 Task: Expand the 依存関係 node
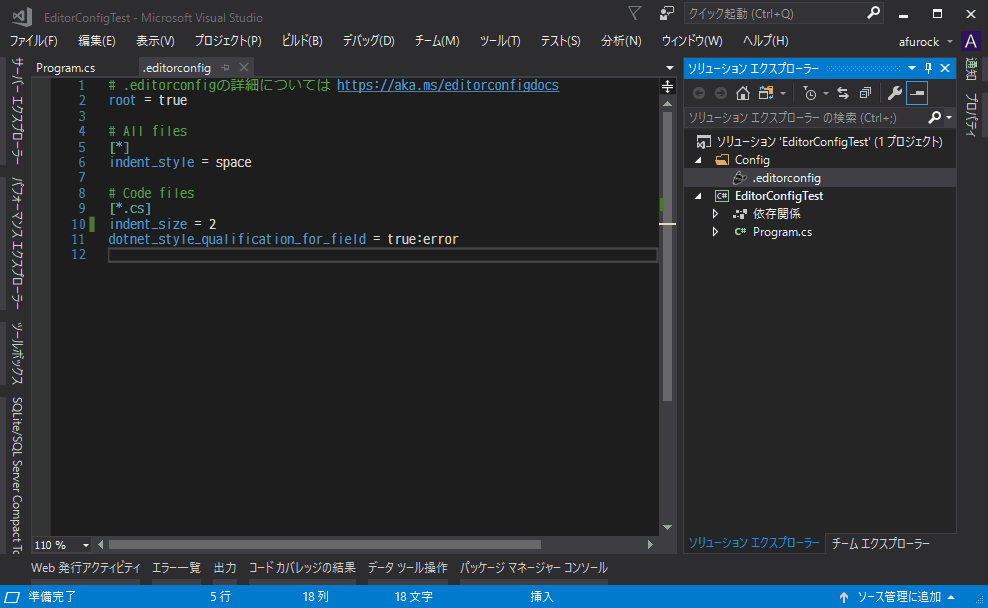pos(715,214)
